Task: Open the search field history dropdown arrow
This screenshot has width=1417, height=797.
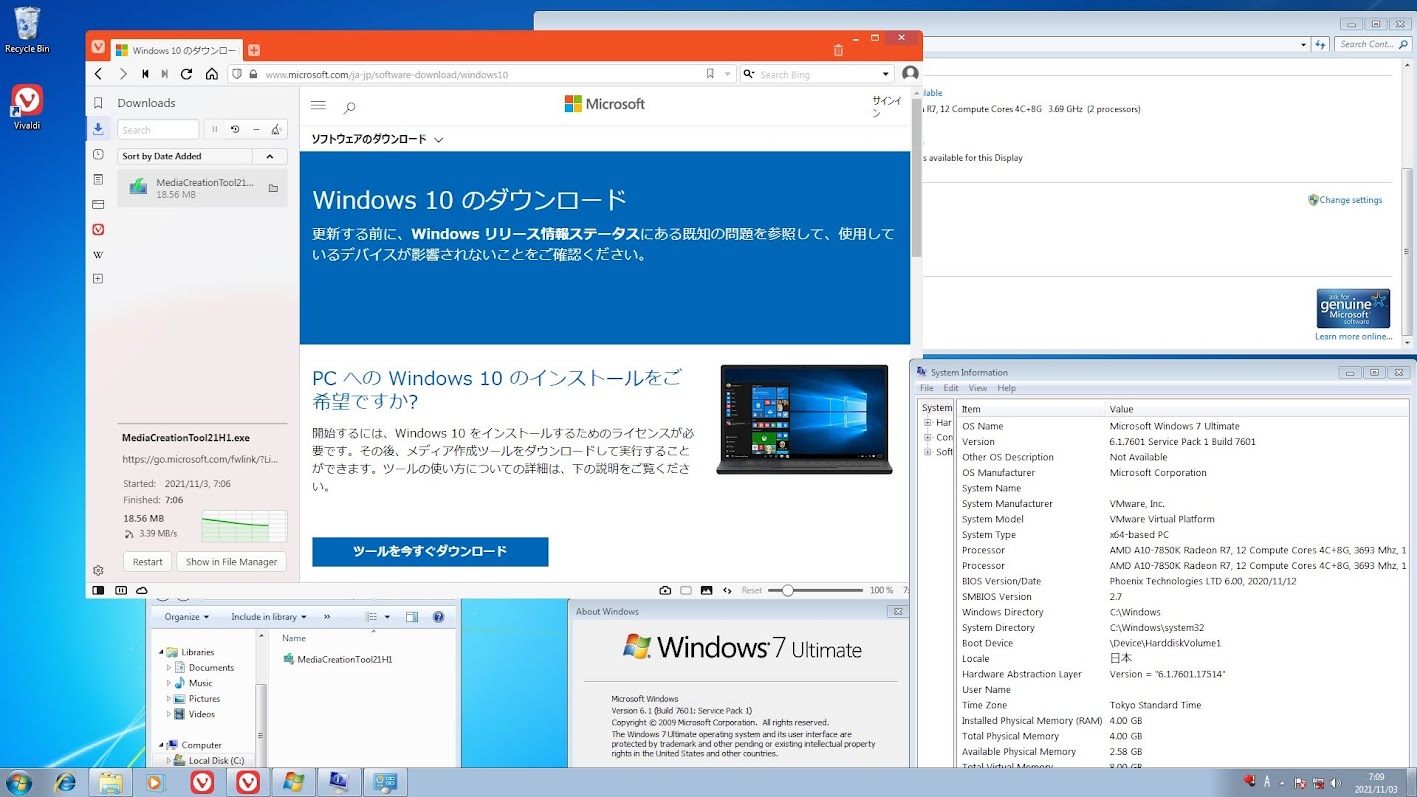Action: [886, 74]
